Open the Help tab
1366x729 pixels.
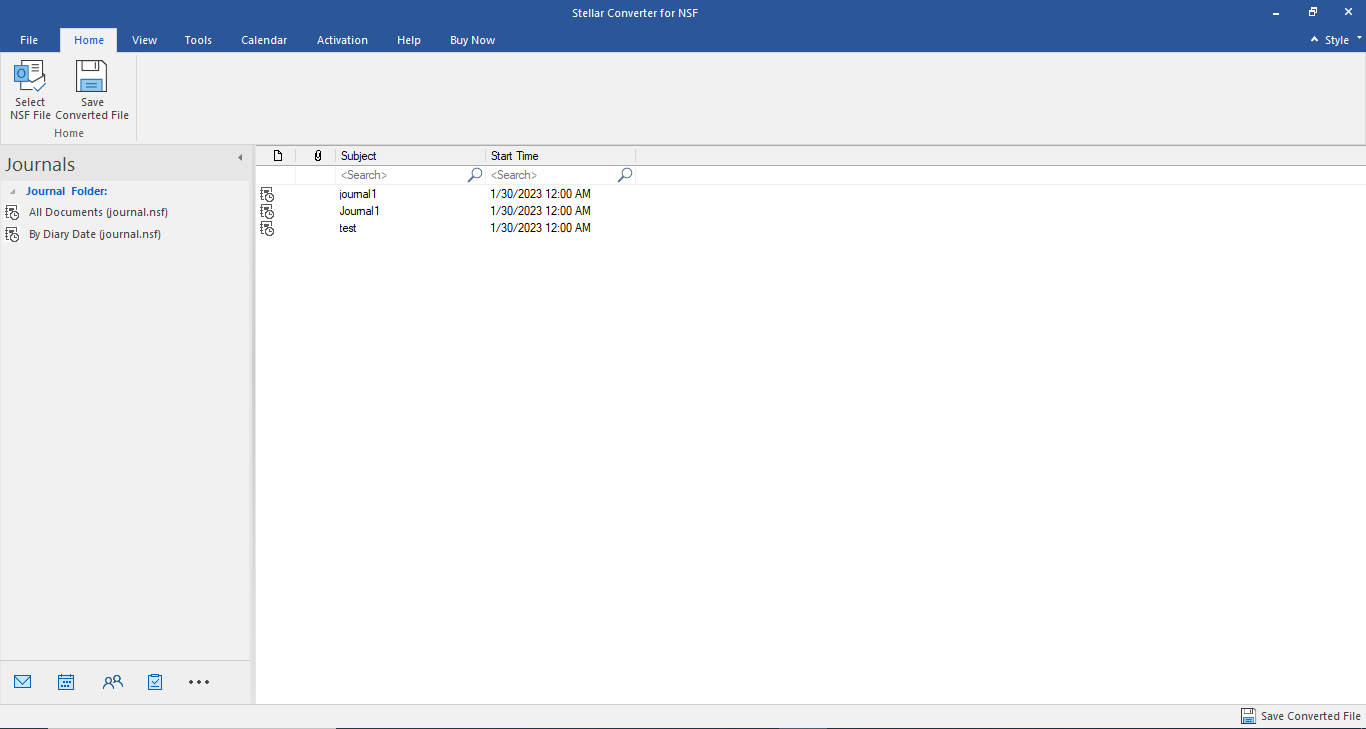(409, 40)
